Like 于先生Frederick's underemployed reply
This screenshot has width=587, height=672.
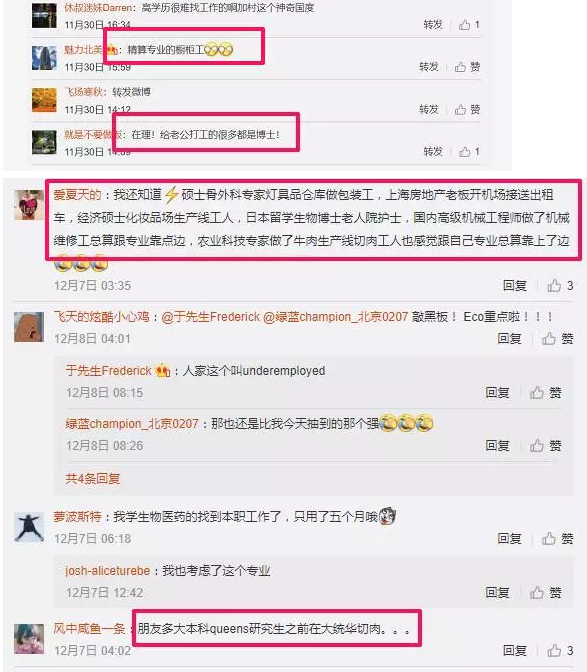click(545, 392)
